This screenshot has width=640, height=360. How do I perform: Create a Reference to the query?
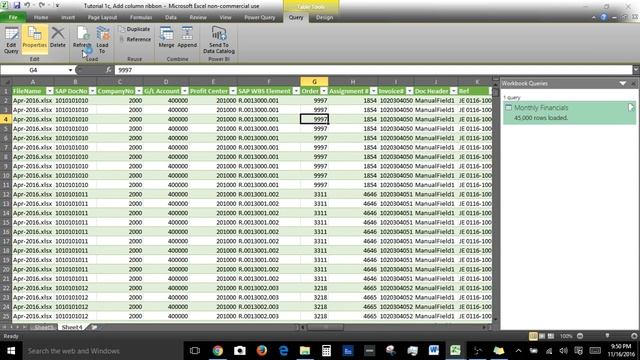(135, 40)
